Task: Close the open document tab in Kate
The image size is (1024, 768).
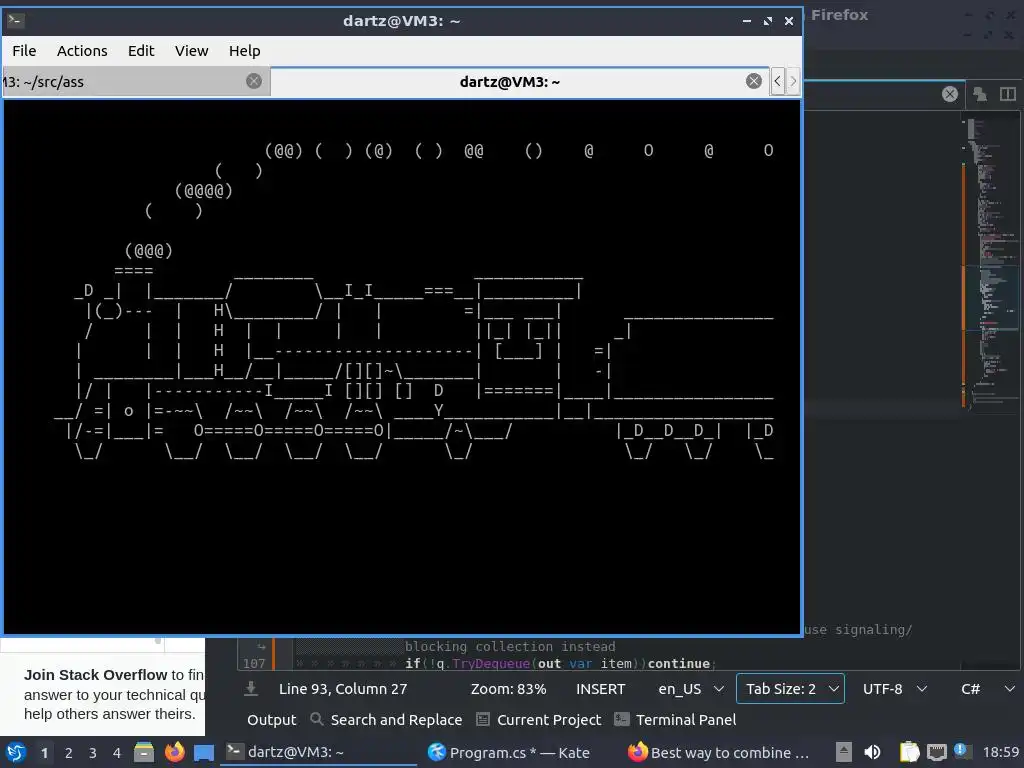Action: point(950,94)
